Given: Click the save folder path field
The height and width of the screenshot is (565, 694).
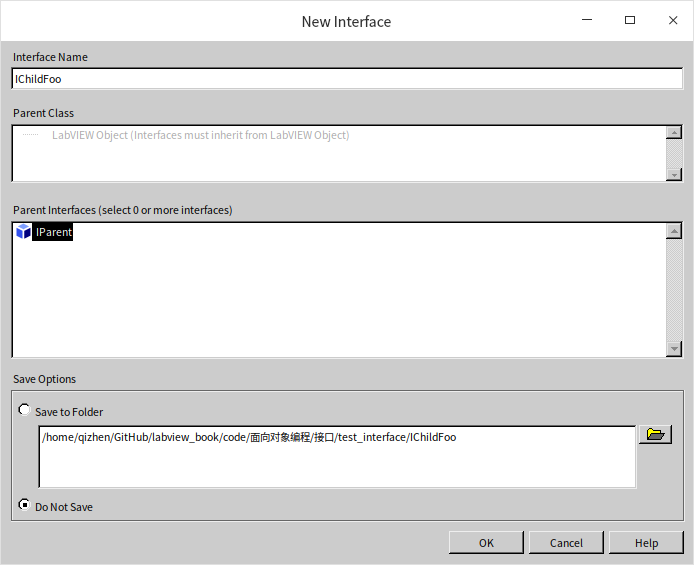Looking at the screenshot, I should tap(336, 456).
